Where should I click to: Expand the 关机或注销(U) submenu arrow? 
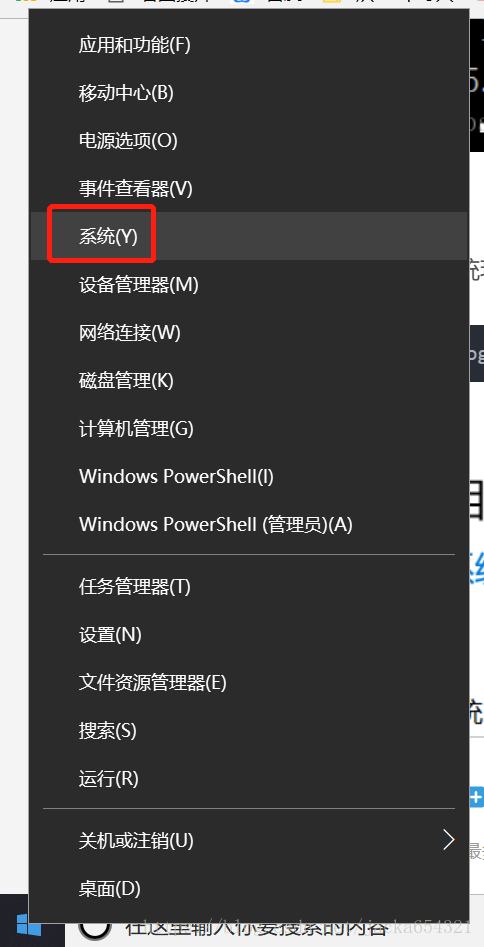click(x=448, y=840)
